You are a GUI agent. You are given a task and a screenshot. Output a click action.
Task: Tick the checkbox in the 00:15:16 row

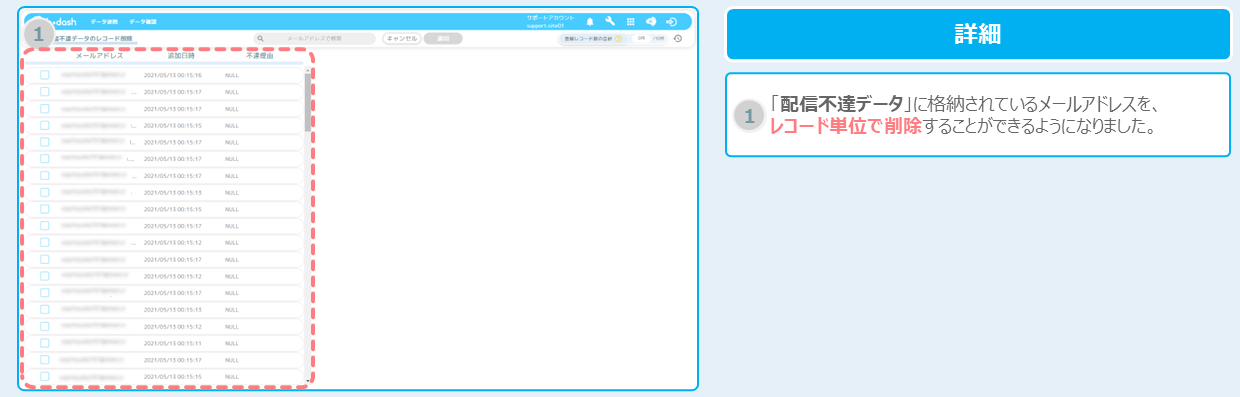pyautogui.click(x=45, y=75)
